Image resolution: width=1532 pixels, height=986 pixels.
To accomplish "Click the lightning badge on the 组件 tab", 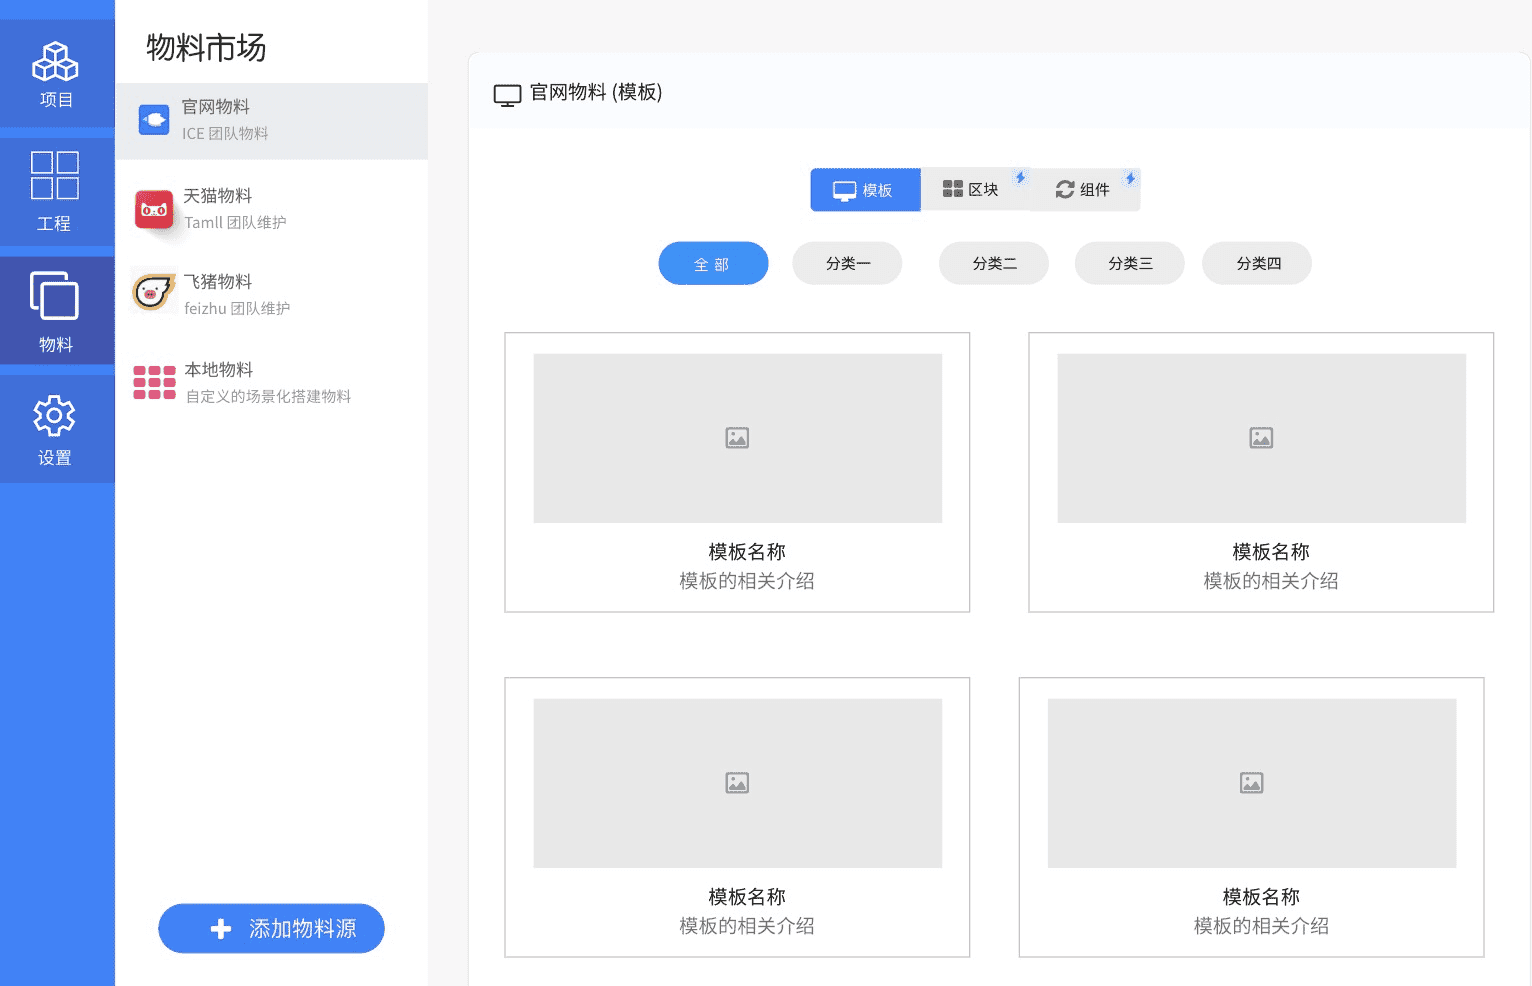I will pos(1130,178).
